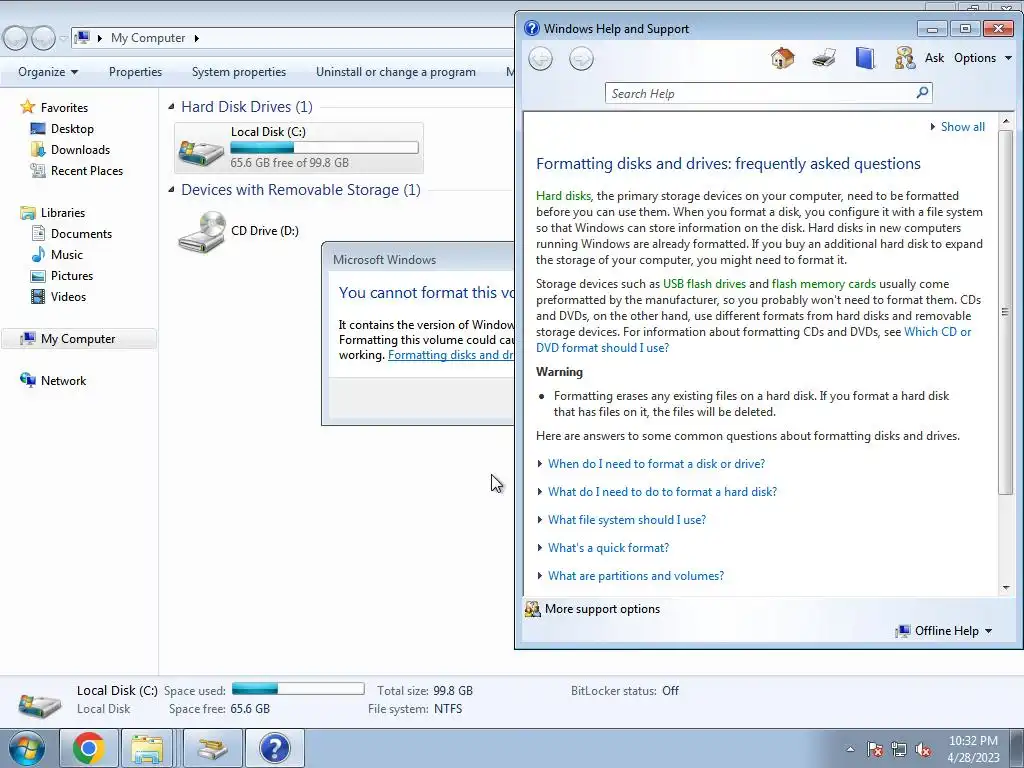
Task: Expand the My Computer breadcrumb arrow
Action: [197, 38]
